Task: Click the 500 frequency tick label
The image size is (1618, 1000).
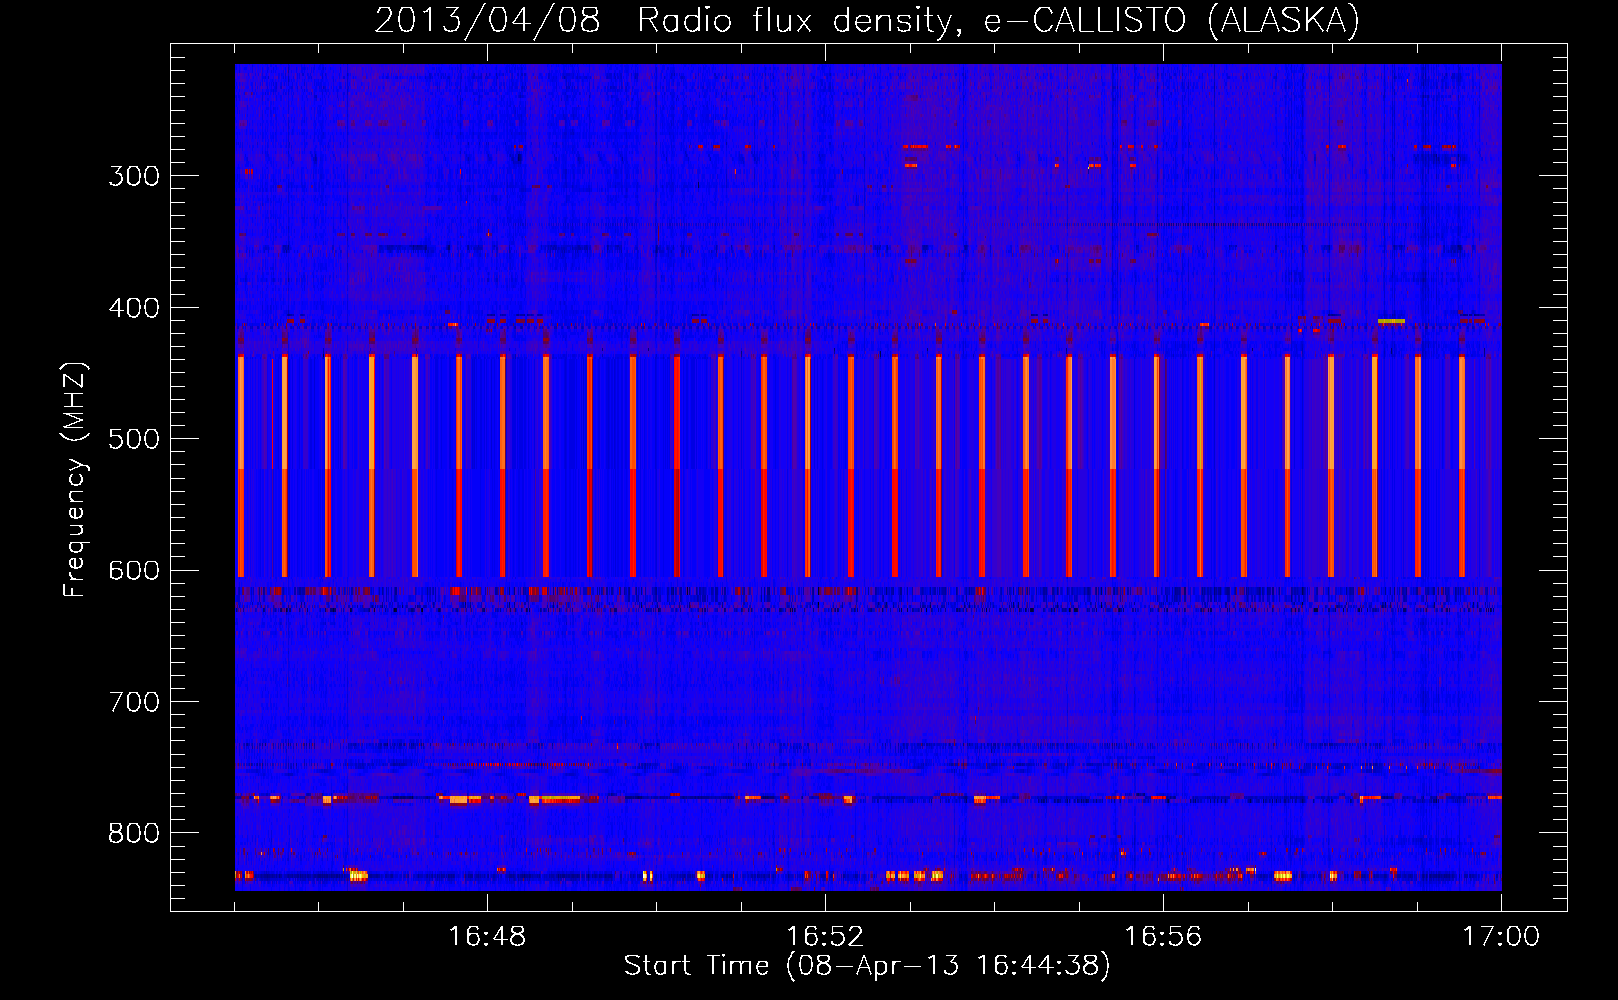Action: click(134, 439)
